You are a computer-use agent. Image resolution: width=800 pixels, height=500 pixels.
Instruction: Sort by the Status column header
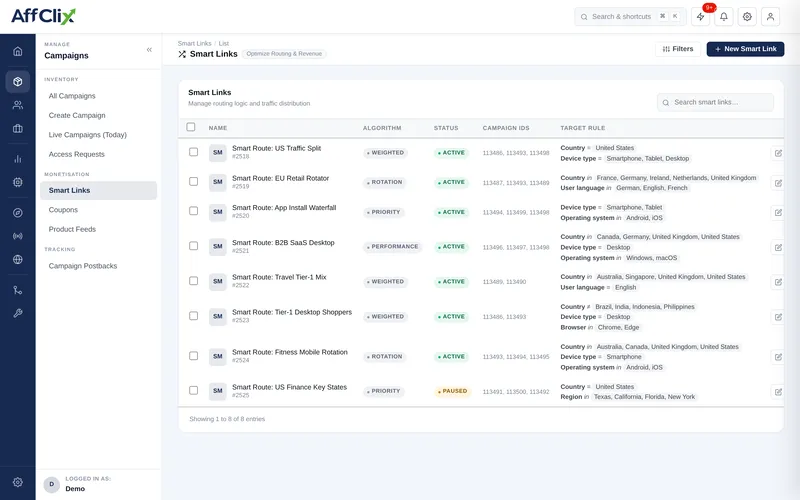446,128
